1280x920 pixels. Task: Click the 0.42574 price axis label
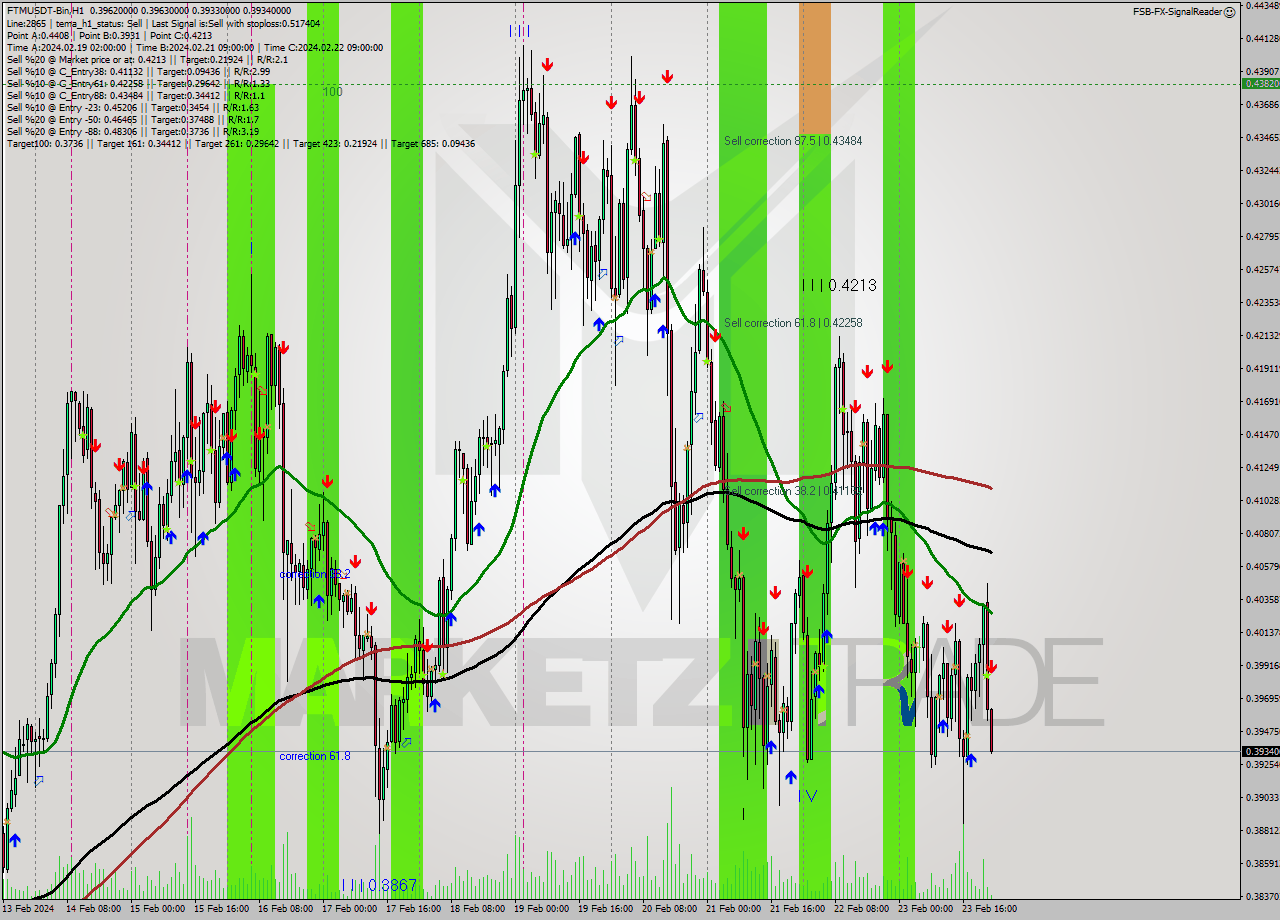pos(1262,270)
